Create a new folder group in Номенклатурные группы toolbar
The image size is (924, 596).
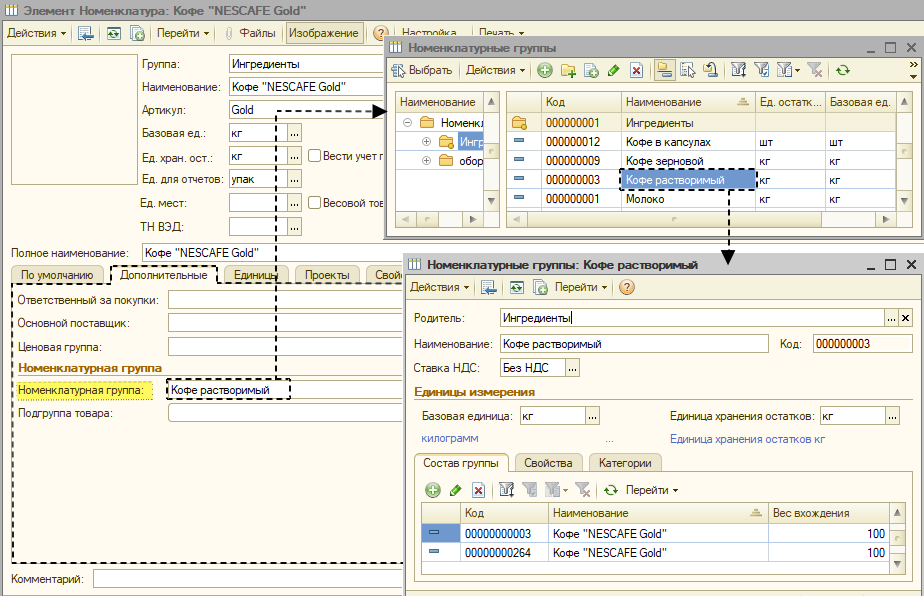coord(568,71)
